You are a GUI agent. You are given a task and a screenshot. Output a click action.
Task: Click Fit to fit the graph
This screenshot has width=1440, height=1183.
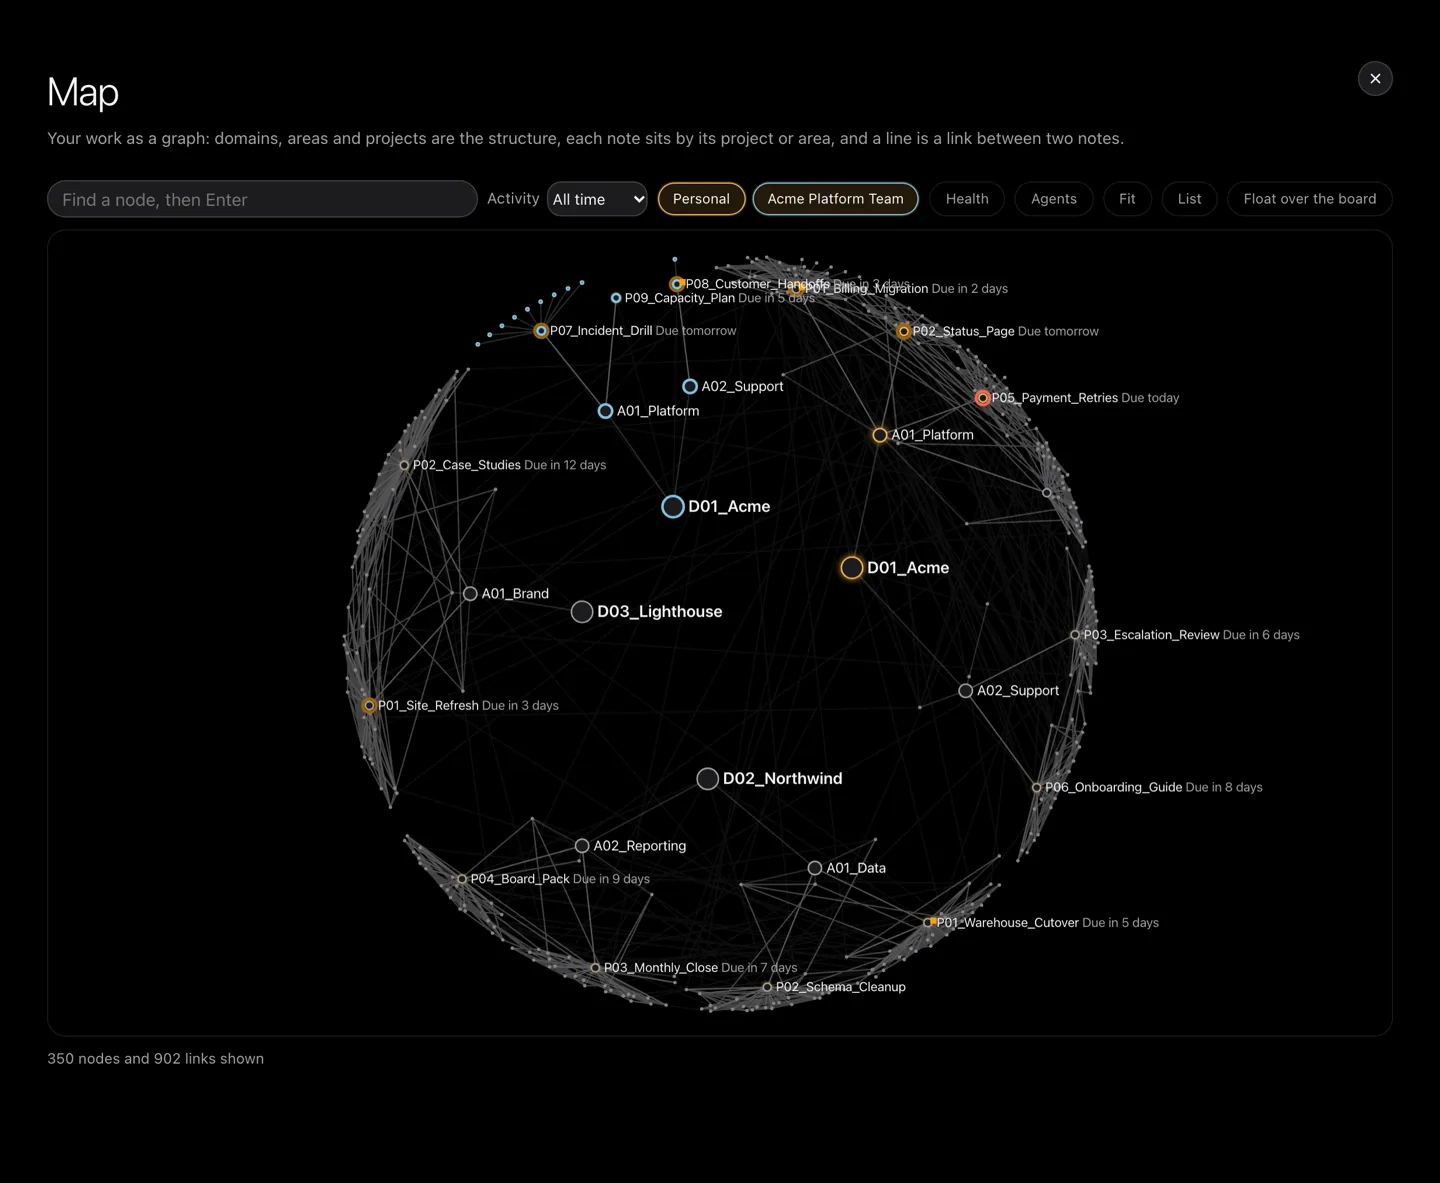1127,199
